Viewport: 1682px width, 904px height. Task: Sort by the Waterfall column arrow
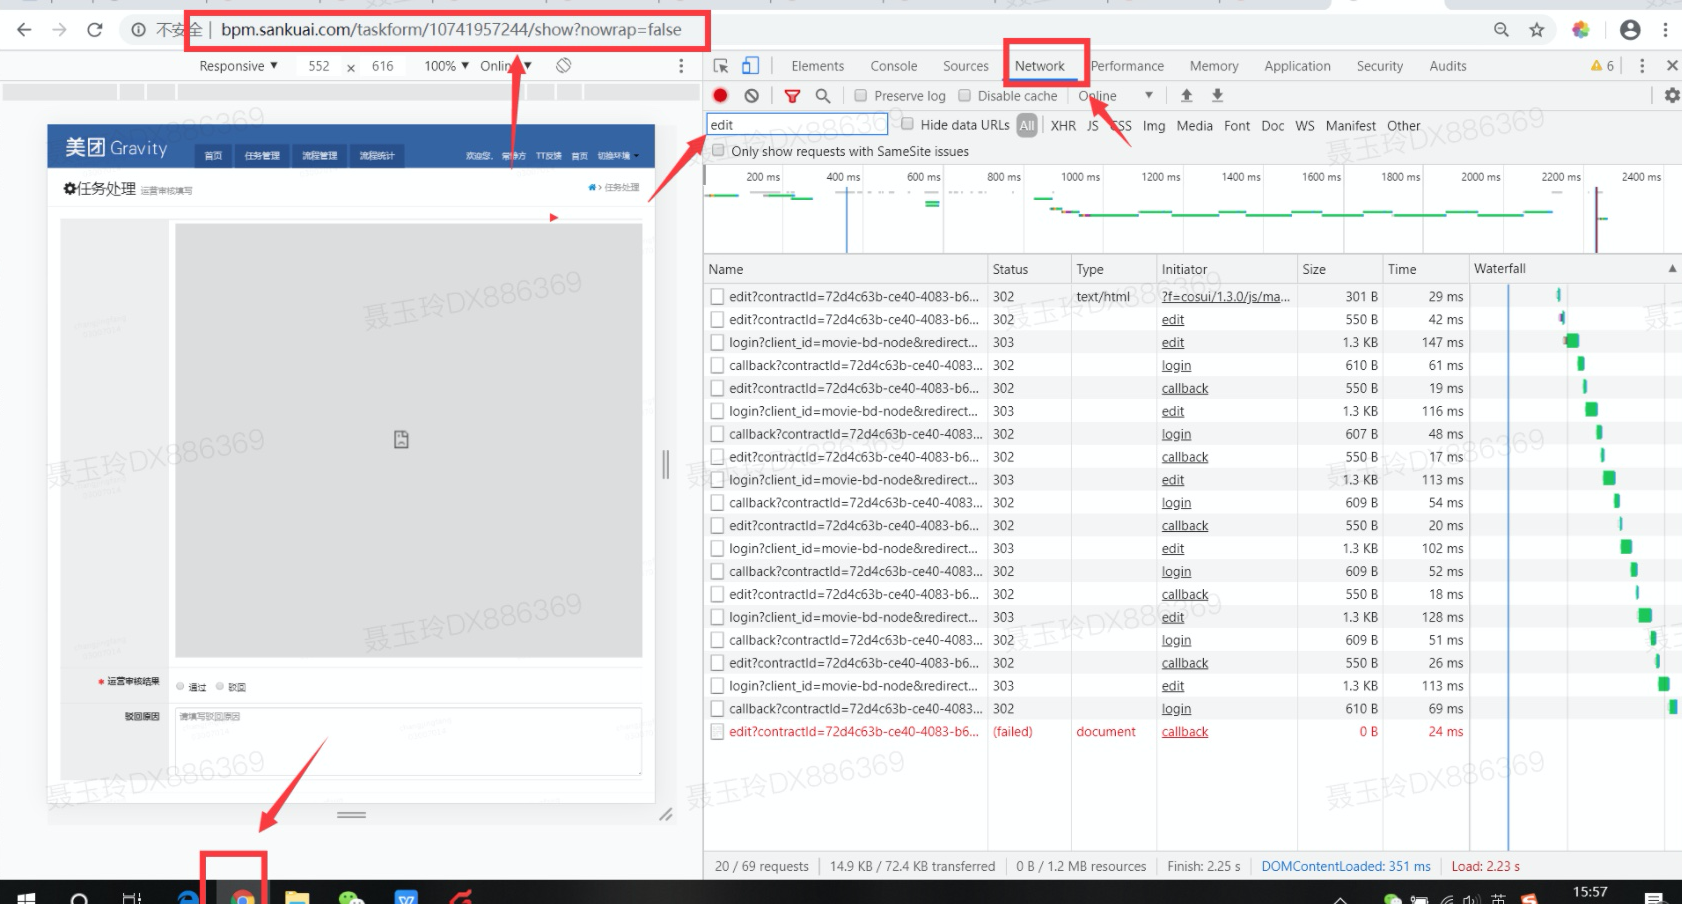[x=1672, y=269]
